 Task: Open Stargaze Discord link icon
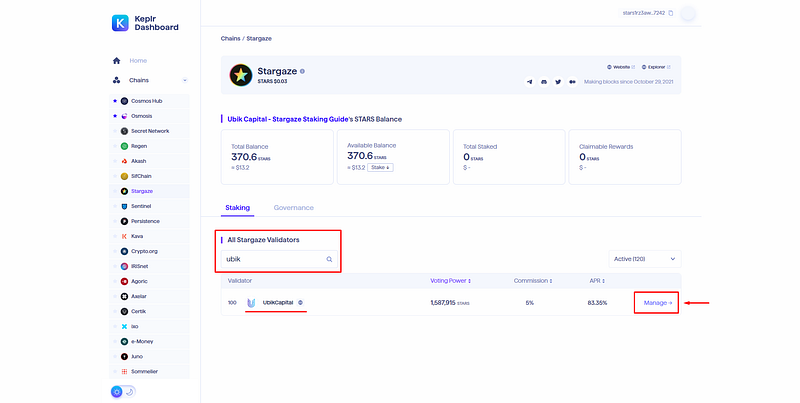point(544,82)
